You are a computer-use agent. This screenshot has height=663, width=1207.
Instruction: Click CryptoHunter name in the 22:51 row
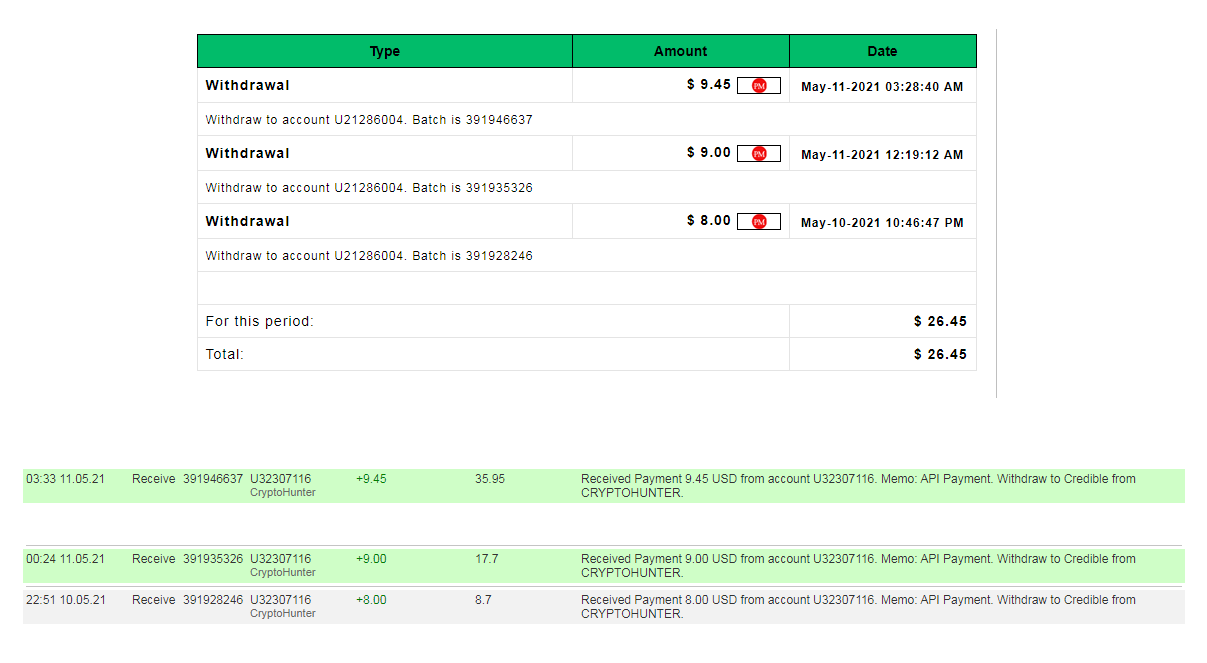pos(283,614)
